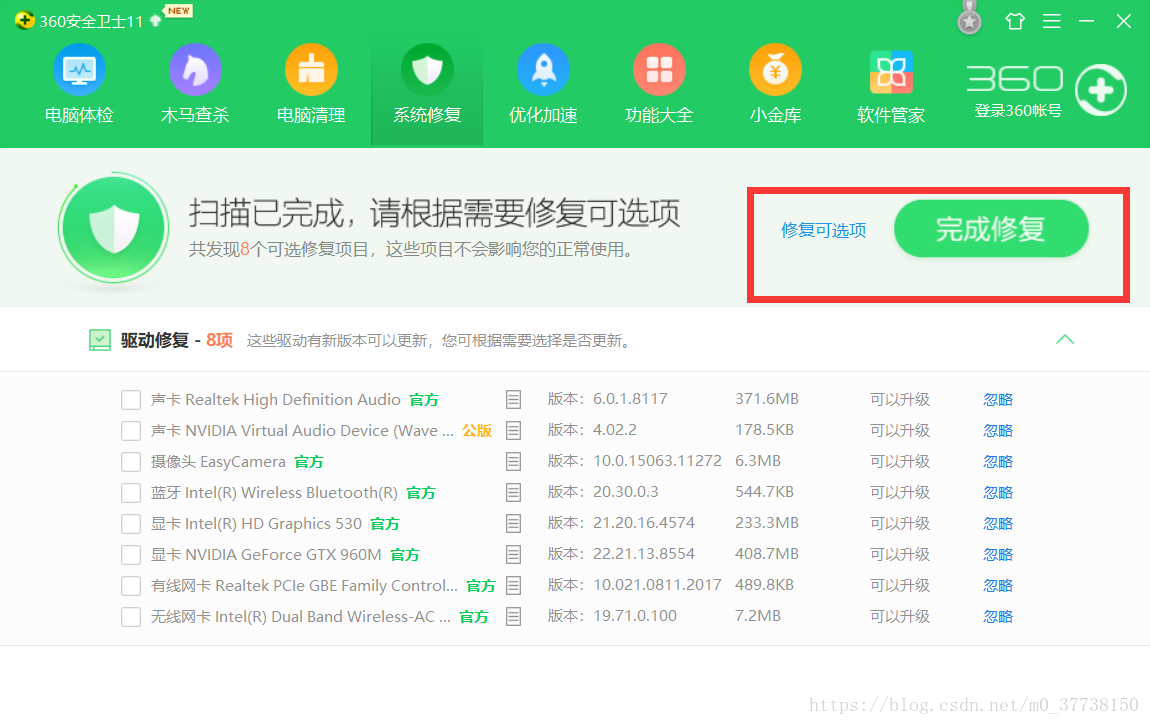Tick checkbox for Intel Dual Band Wireless-AC
1150x725 pixels.
pyautogui.click(x=131, y=617)
